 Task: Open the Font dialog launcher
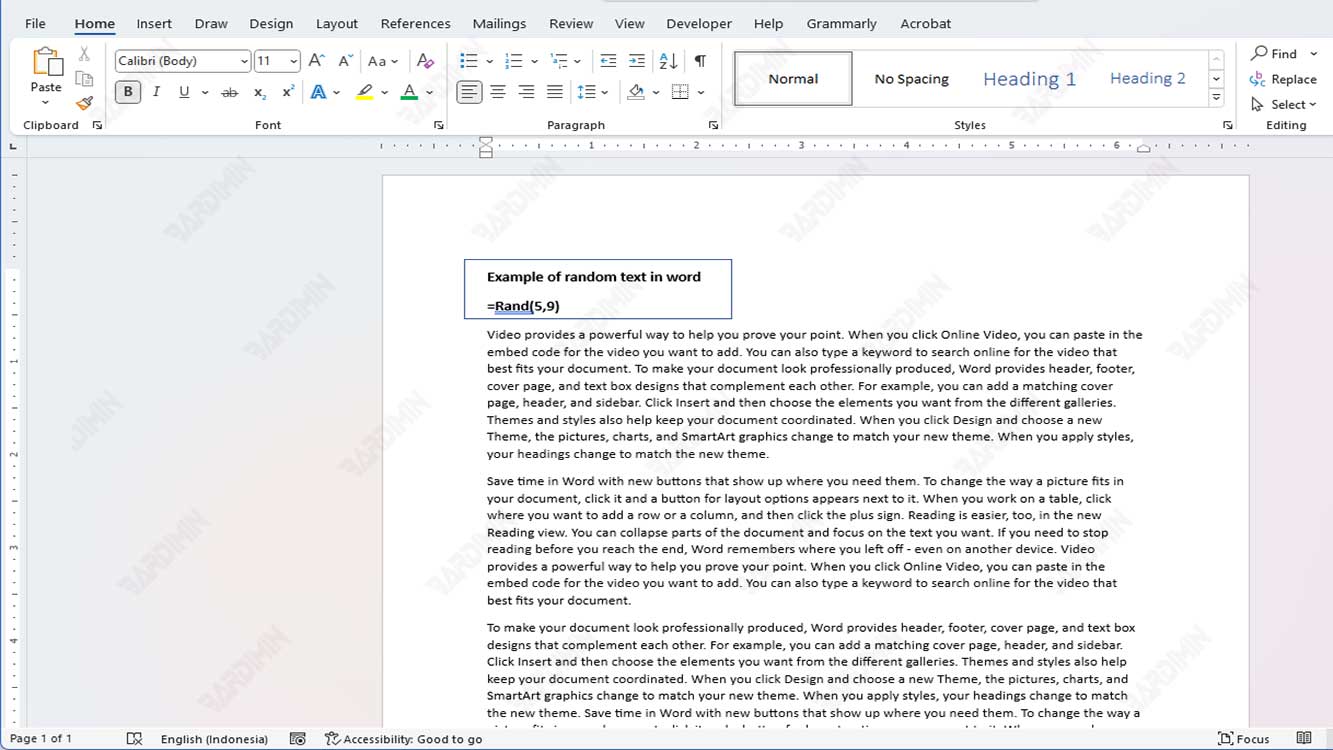pyautogui.click(x=438, y=125)
